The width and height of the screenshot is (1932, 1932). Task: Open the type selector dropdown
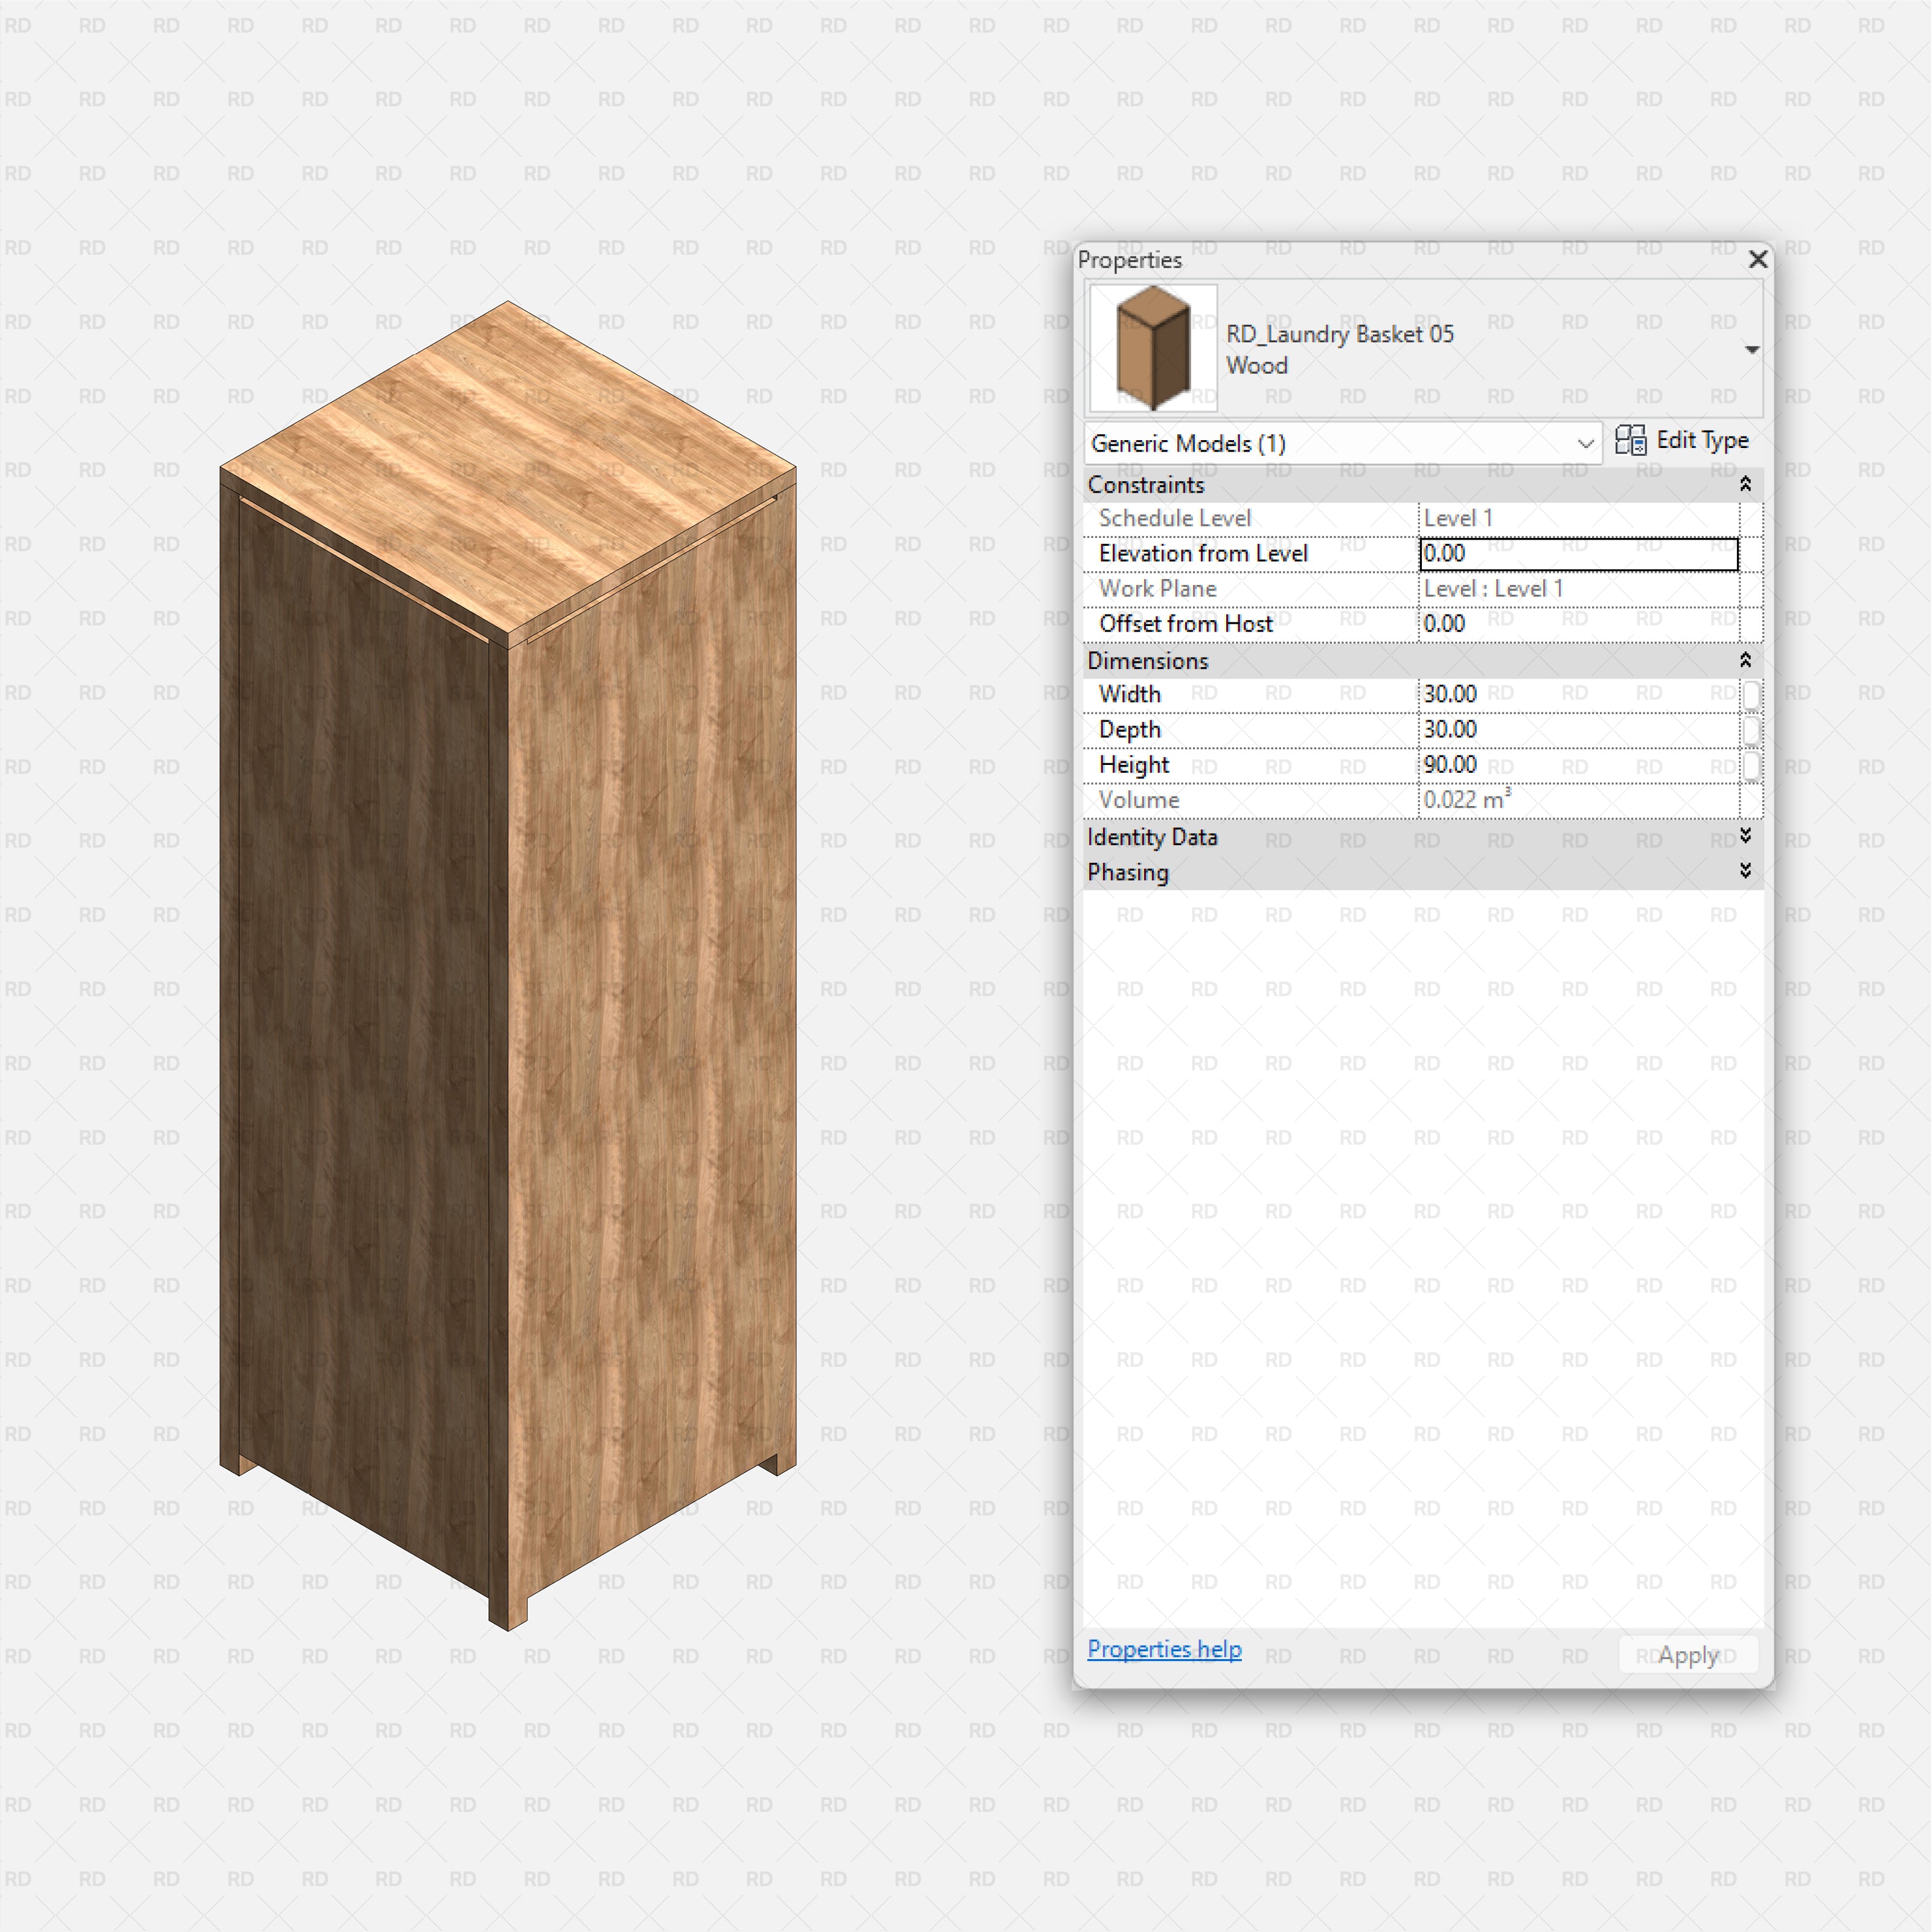(x=1754, y=349)
